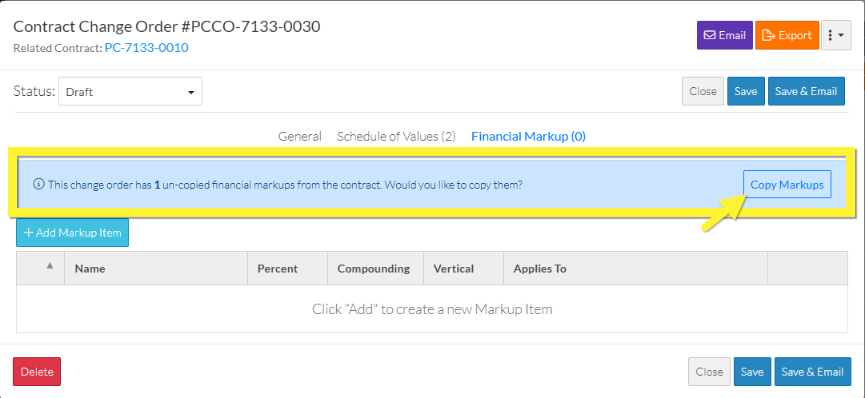
Task: Click the bottom Save & Email button
Action: point(813,372)
